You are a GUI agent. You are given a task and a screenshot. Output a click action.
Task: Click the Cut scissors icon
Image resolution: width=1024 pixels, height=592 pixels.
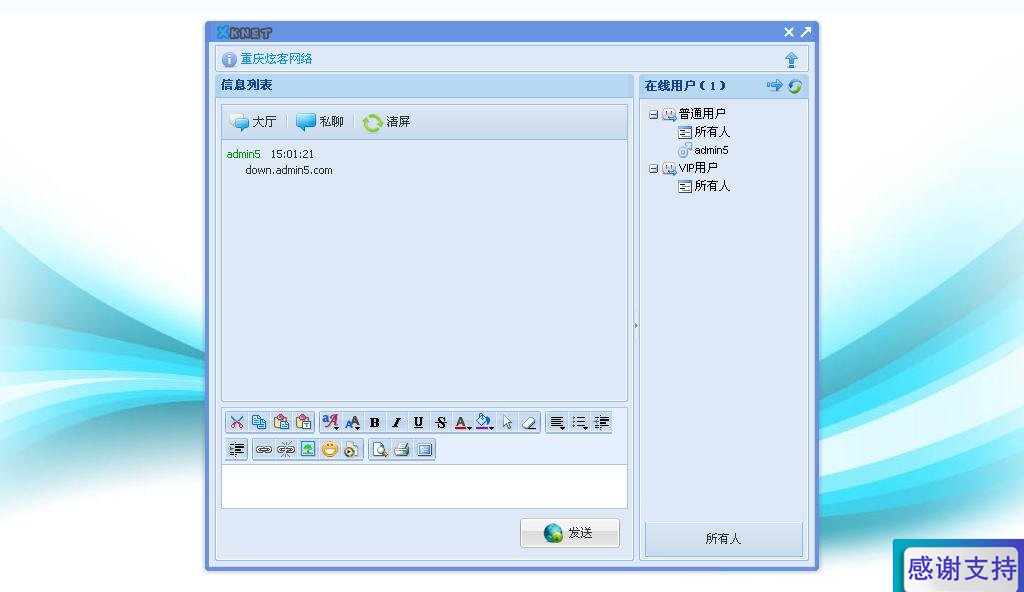(x=236, y=422)
